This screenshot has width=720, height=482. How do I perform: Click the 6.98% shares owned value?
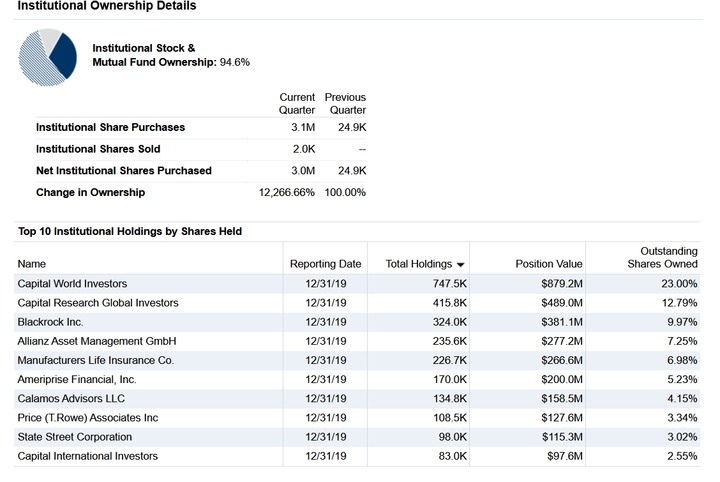(682, 360)
